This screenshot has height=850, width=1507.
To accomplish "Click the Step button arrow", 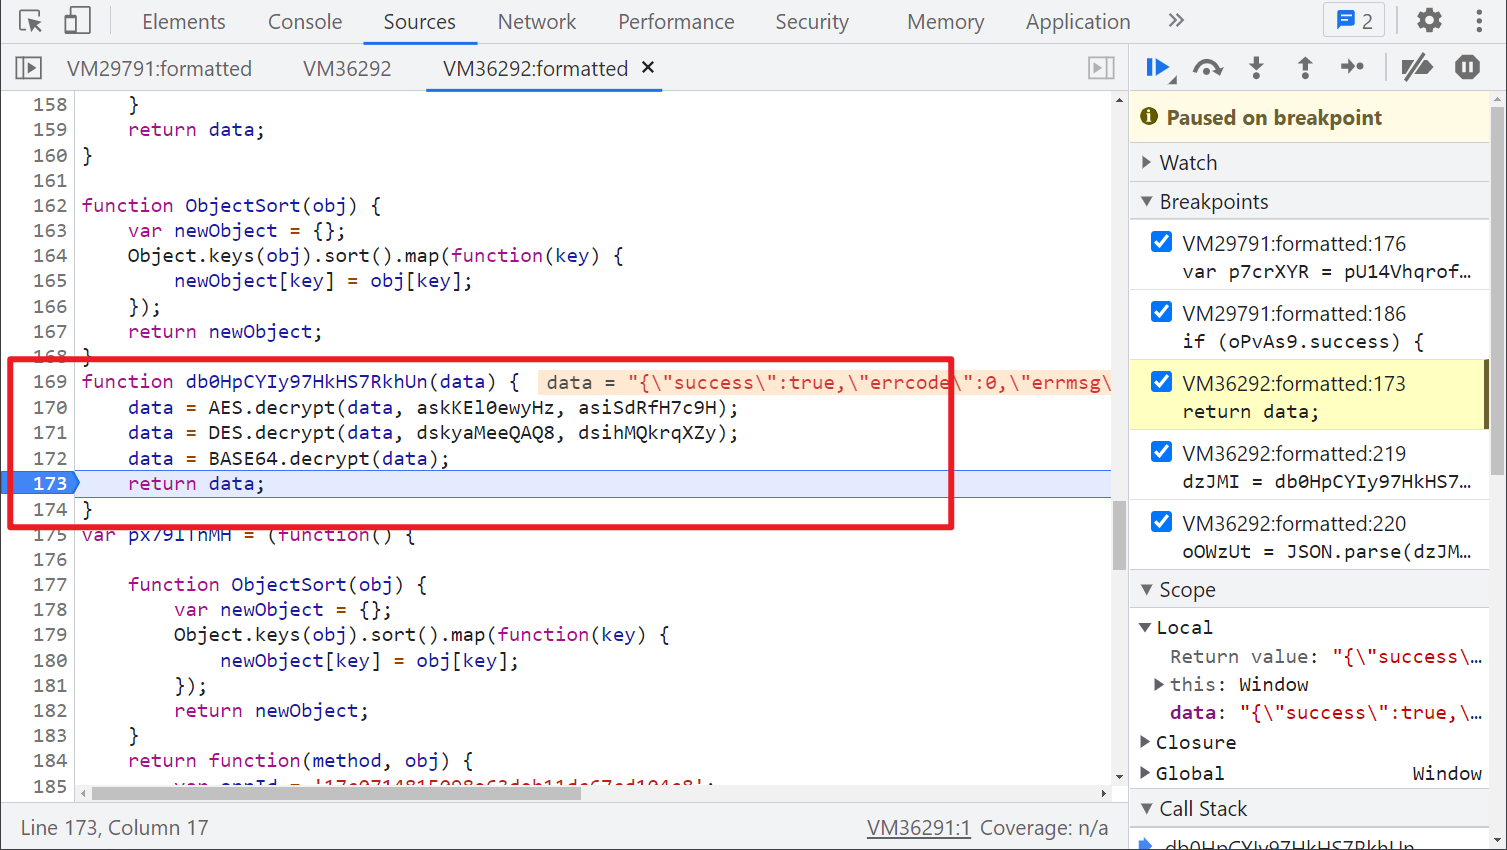I will [x=1353, y=67].
